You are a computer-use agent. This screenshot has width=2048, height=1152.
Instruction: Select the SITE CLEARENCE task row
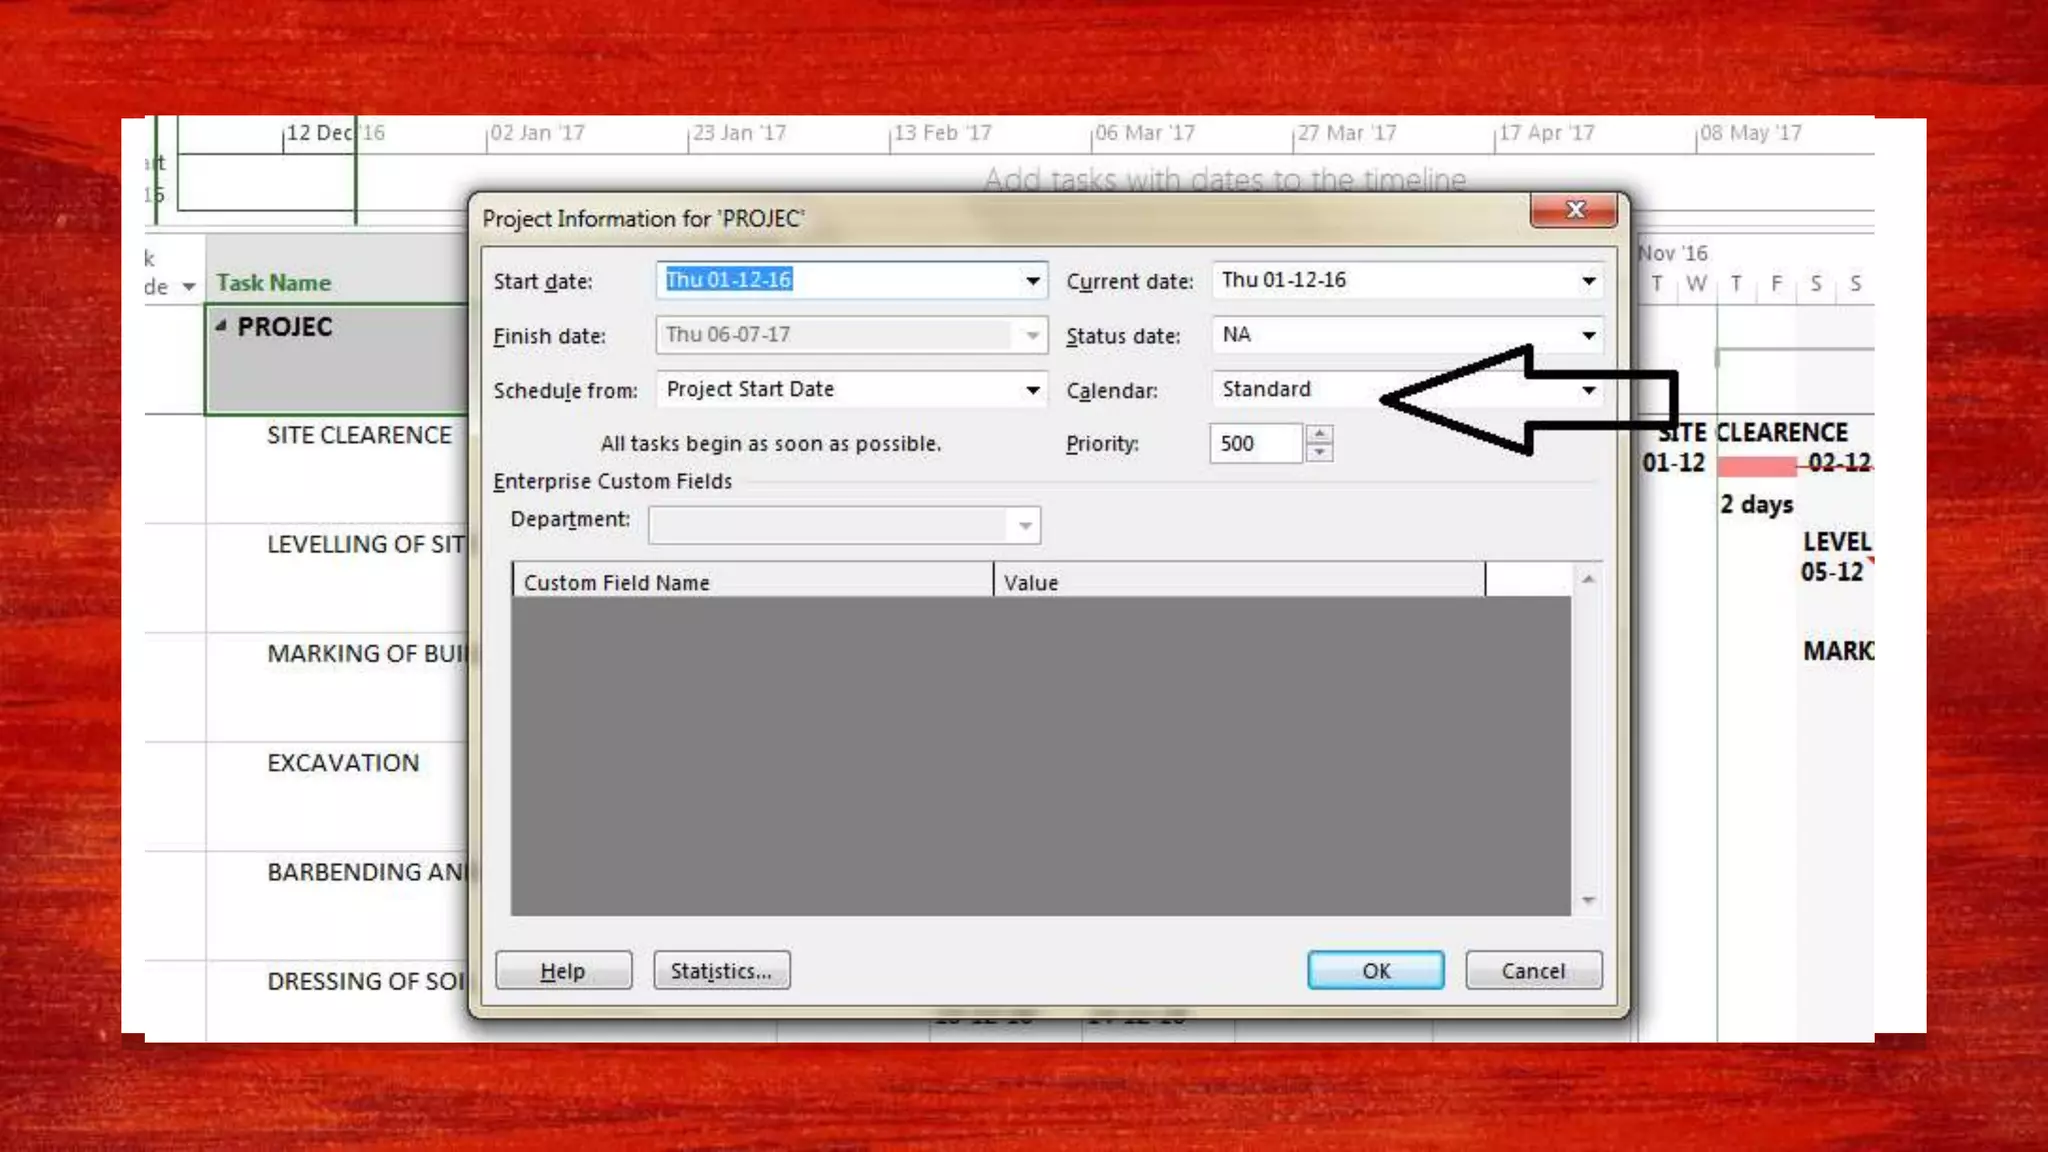pyautogui.click(x=359, y=436)
